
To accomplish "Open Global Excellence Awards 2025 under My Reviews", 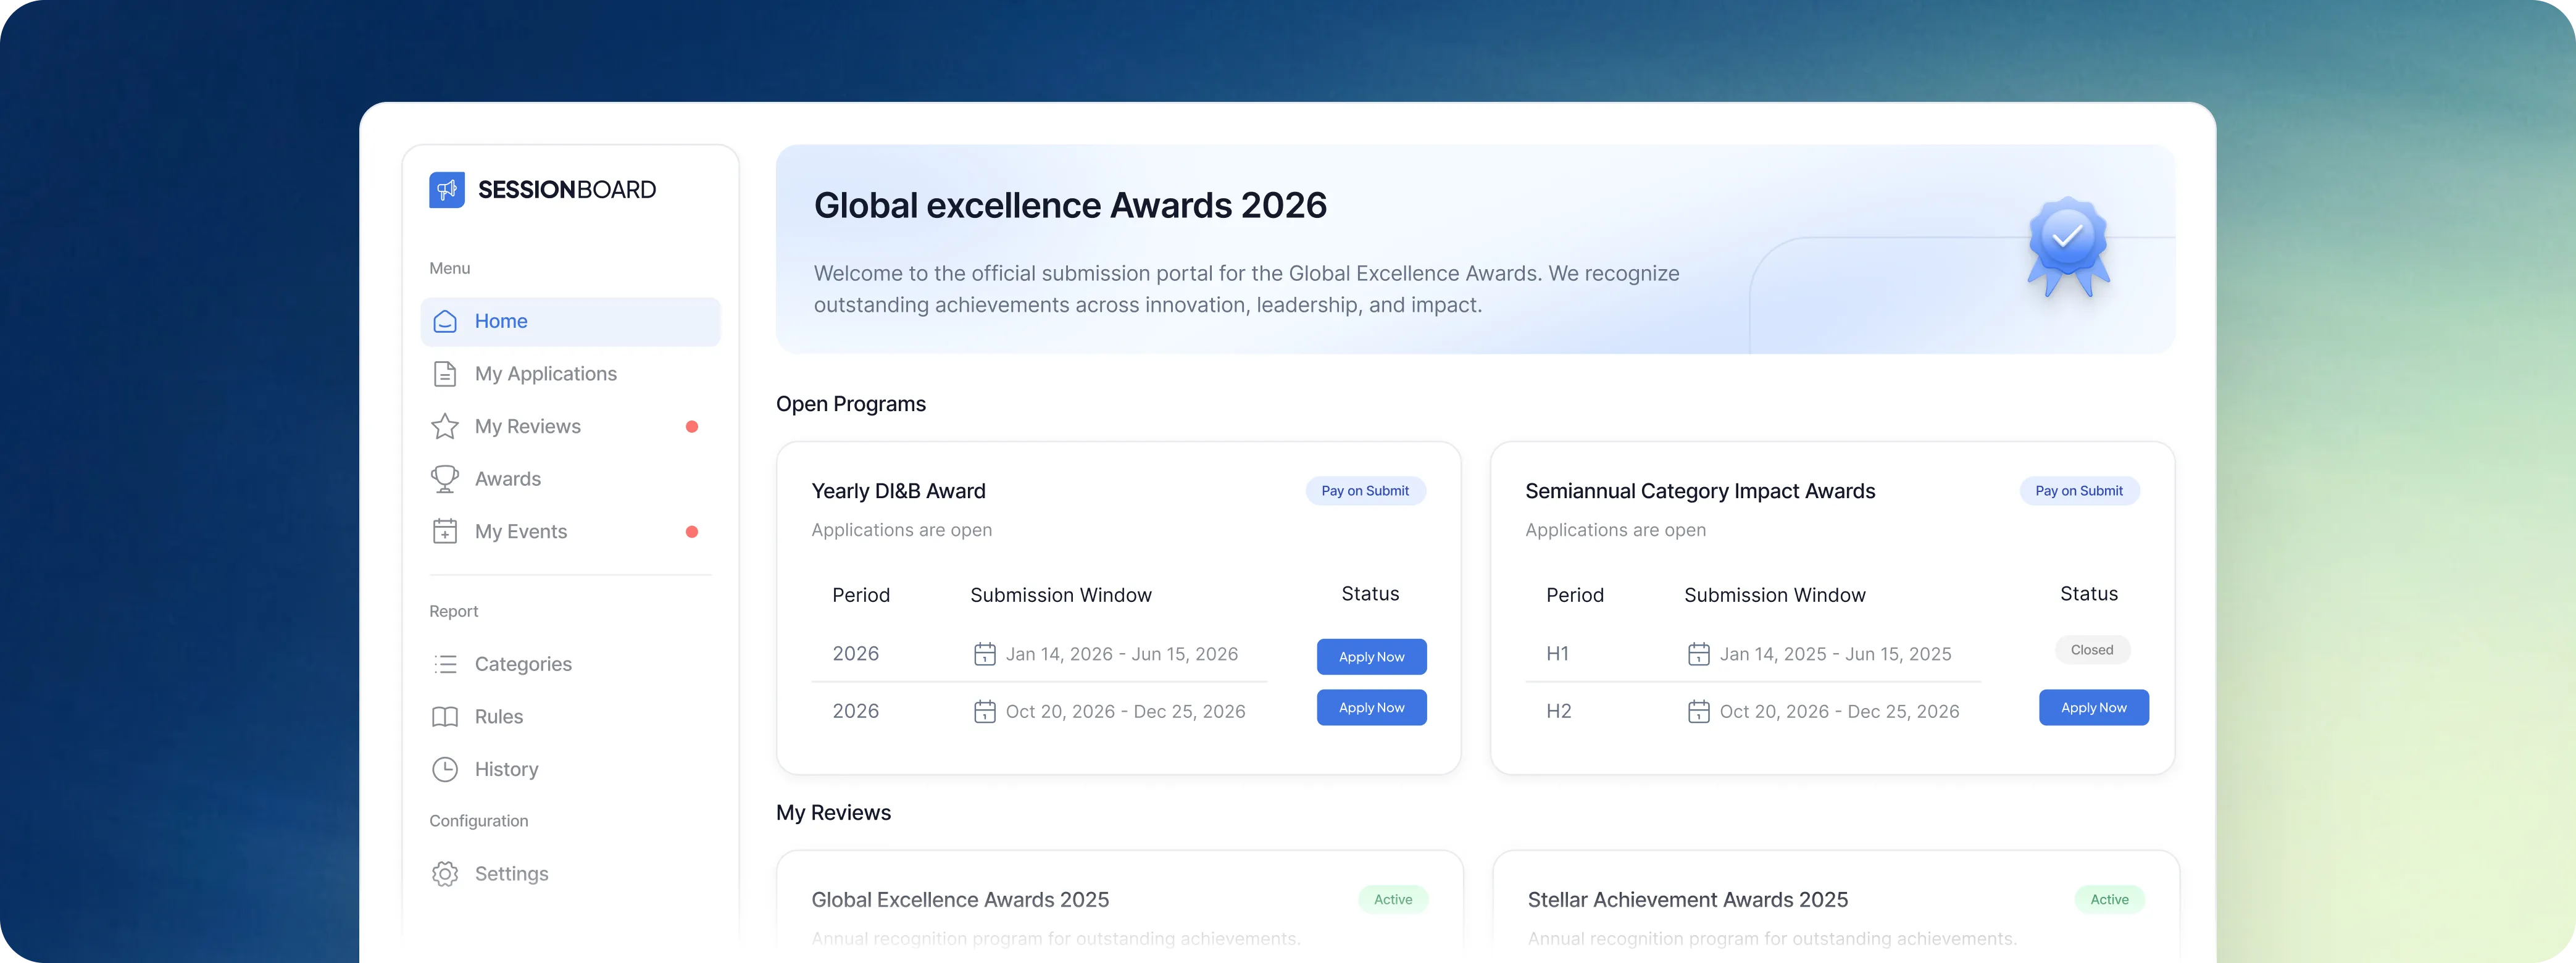I will pos(960,899).
